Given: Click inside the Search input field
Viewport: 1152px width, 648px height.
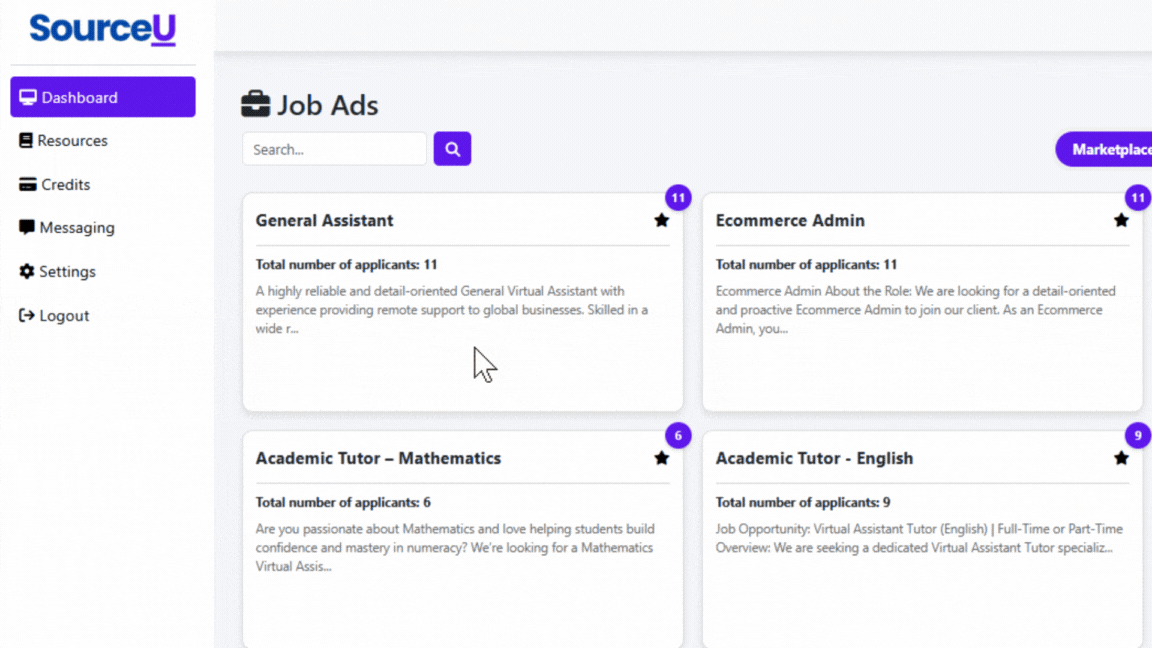Looking at the screenshot, I should point(334,148).
